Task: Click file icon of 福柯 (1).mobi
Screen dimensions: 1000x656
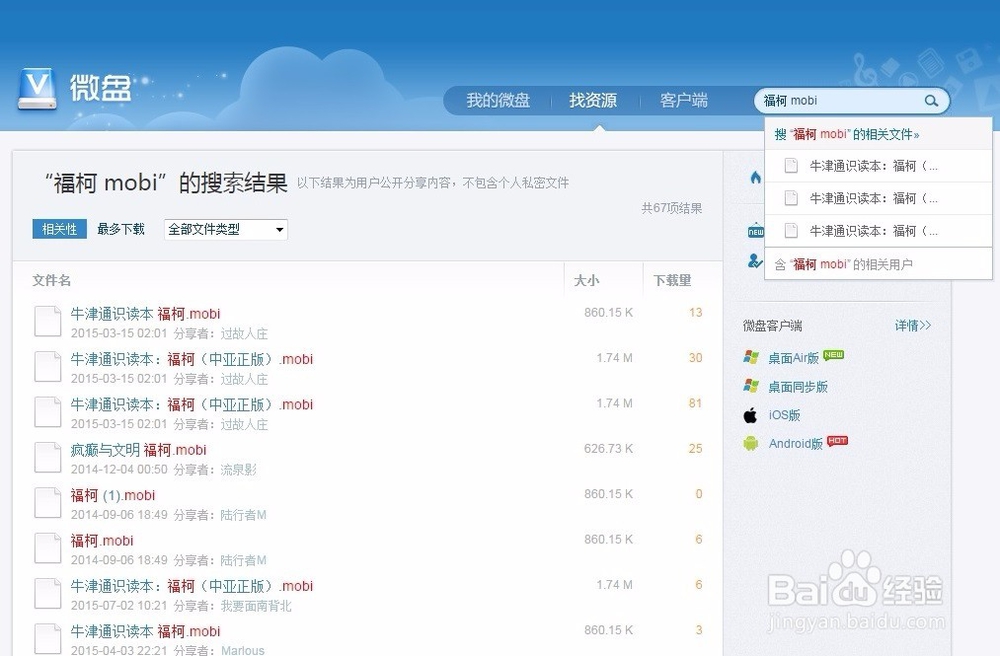Action: (x=47, y=502)
